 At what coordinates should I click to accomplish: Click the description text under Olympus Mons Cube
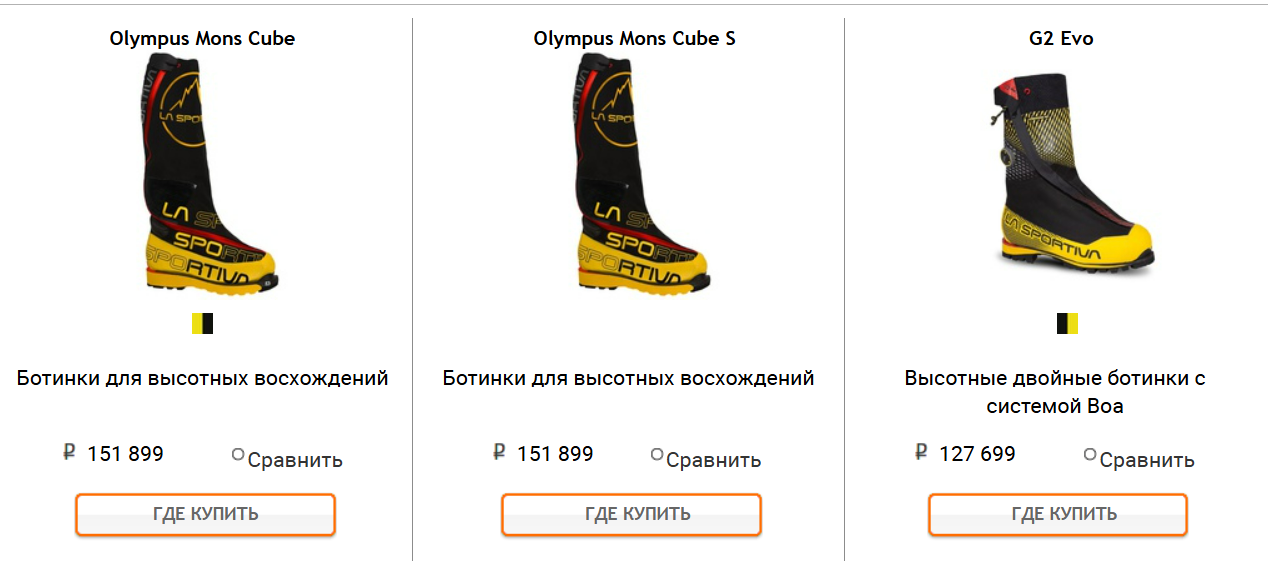(202, 379)
